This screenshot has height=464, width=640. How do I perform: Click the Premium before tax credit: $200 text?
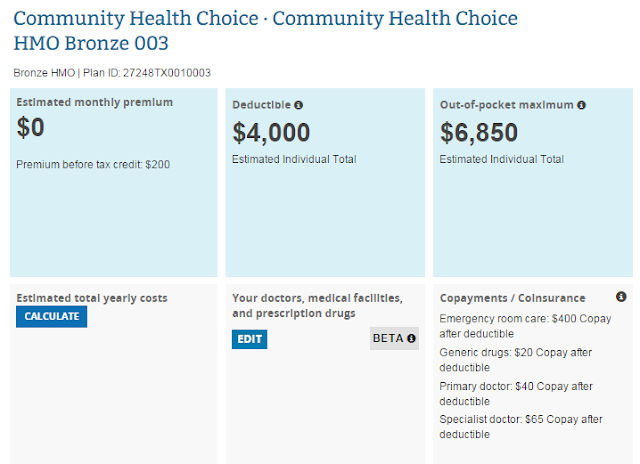point(93,164)
